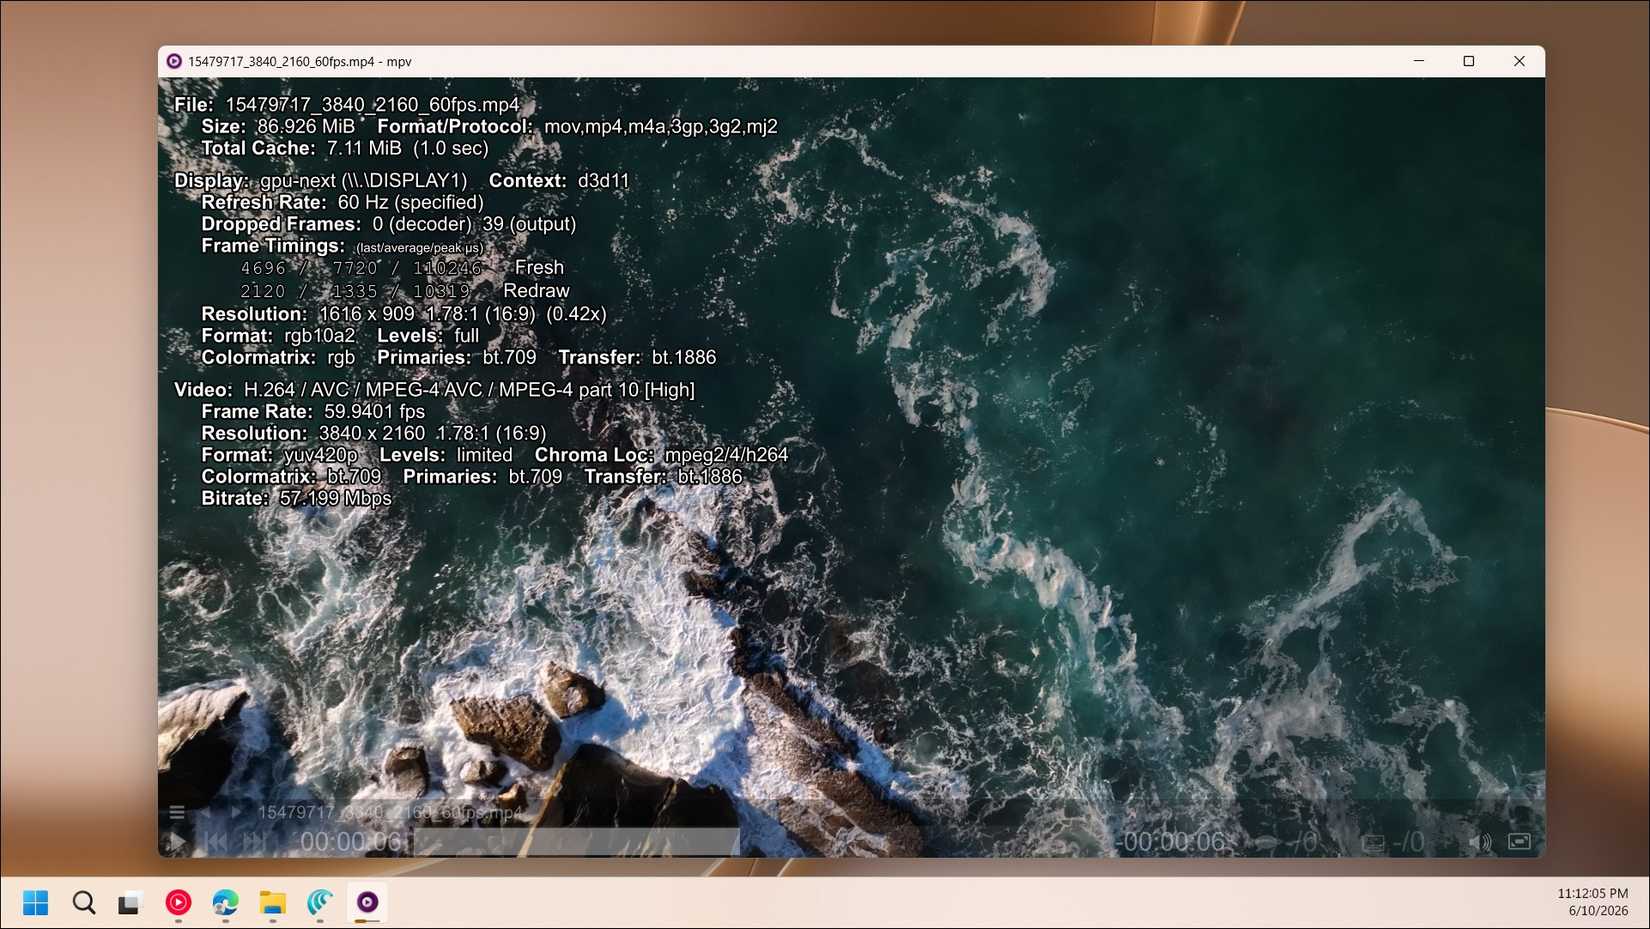Click the play button in mpv controls
The height and width of the screenshot is (929, 1650).
click(177, 842)
